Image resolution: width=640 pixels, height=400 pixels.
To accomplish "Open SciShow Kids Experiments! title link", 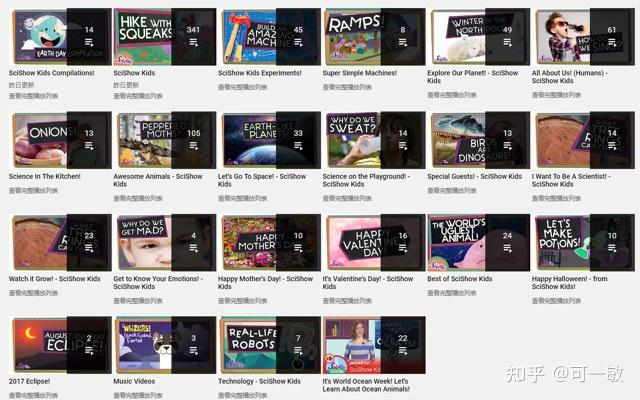I will (x=260, y=73).
